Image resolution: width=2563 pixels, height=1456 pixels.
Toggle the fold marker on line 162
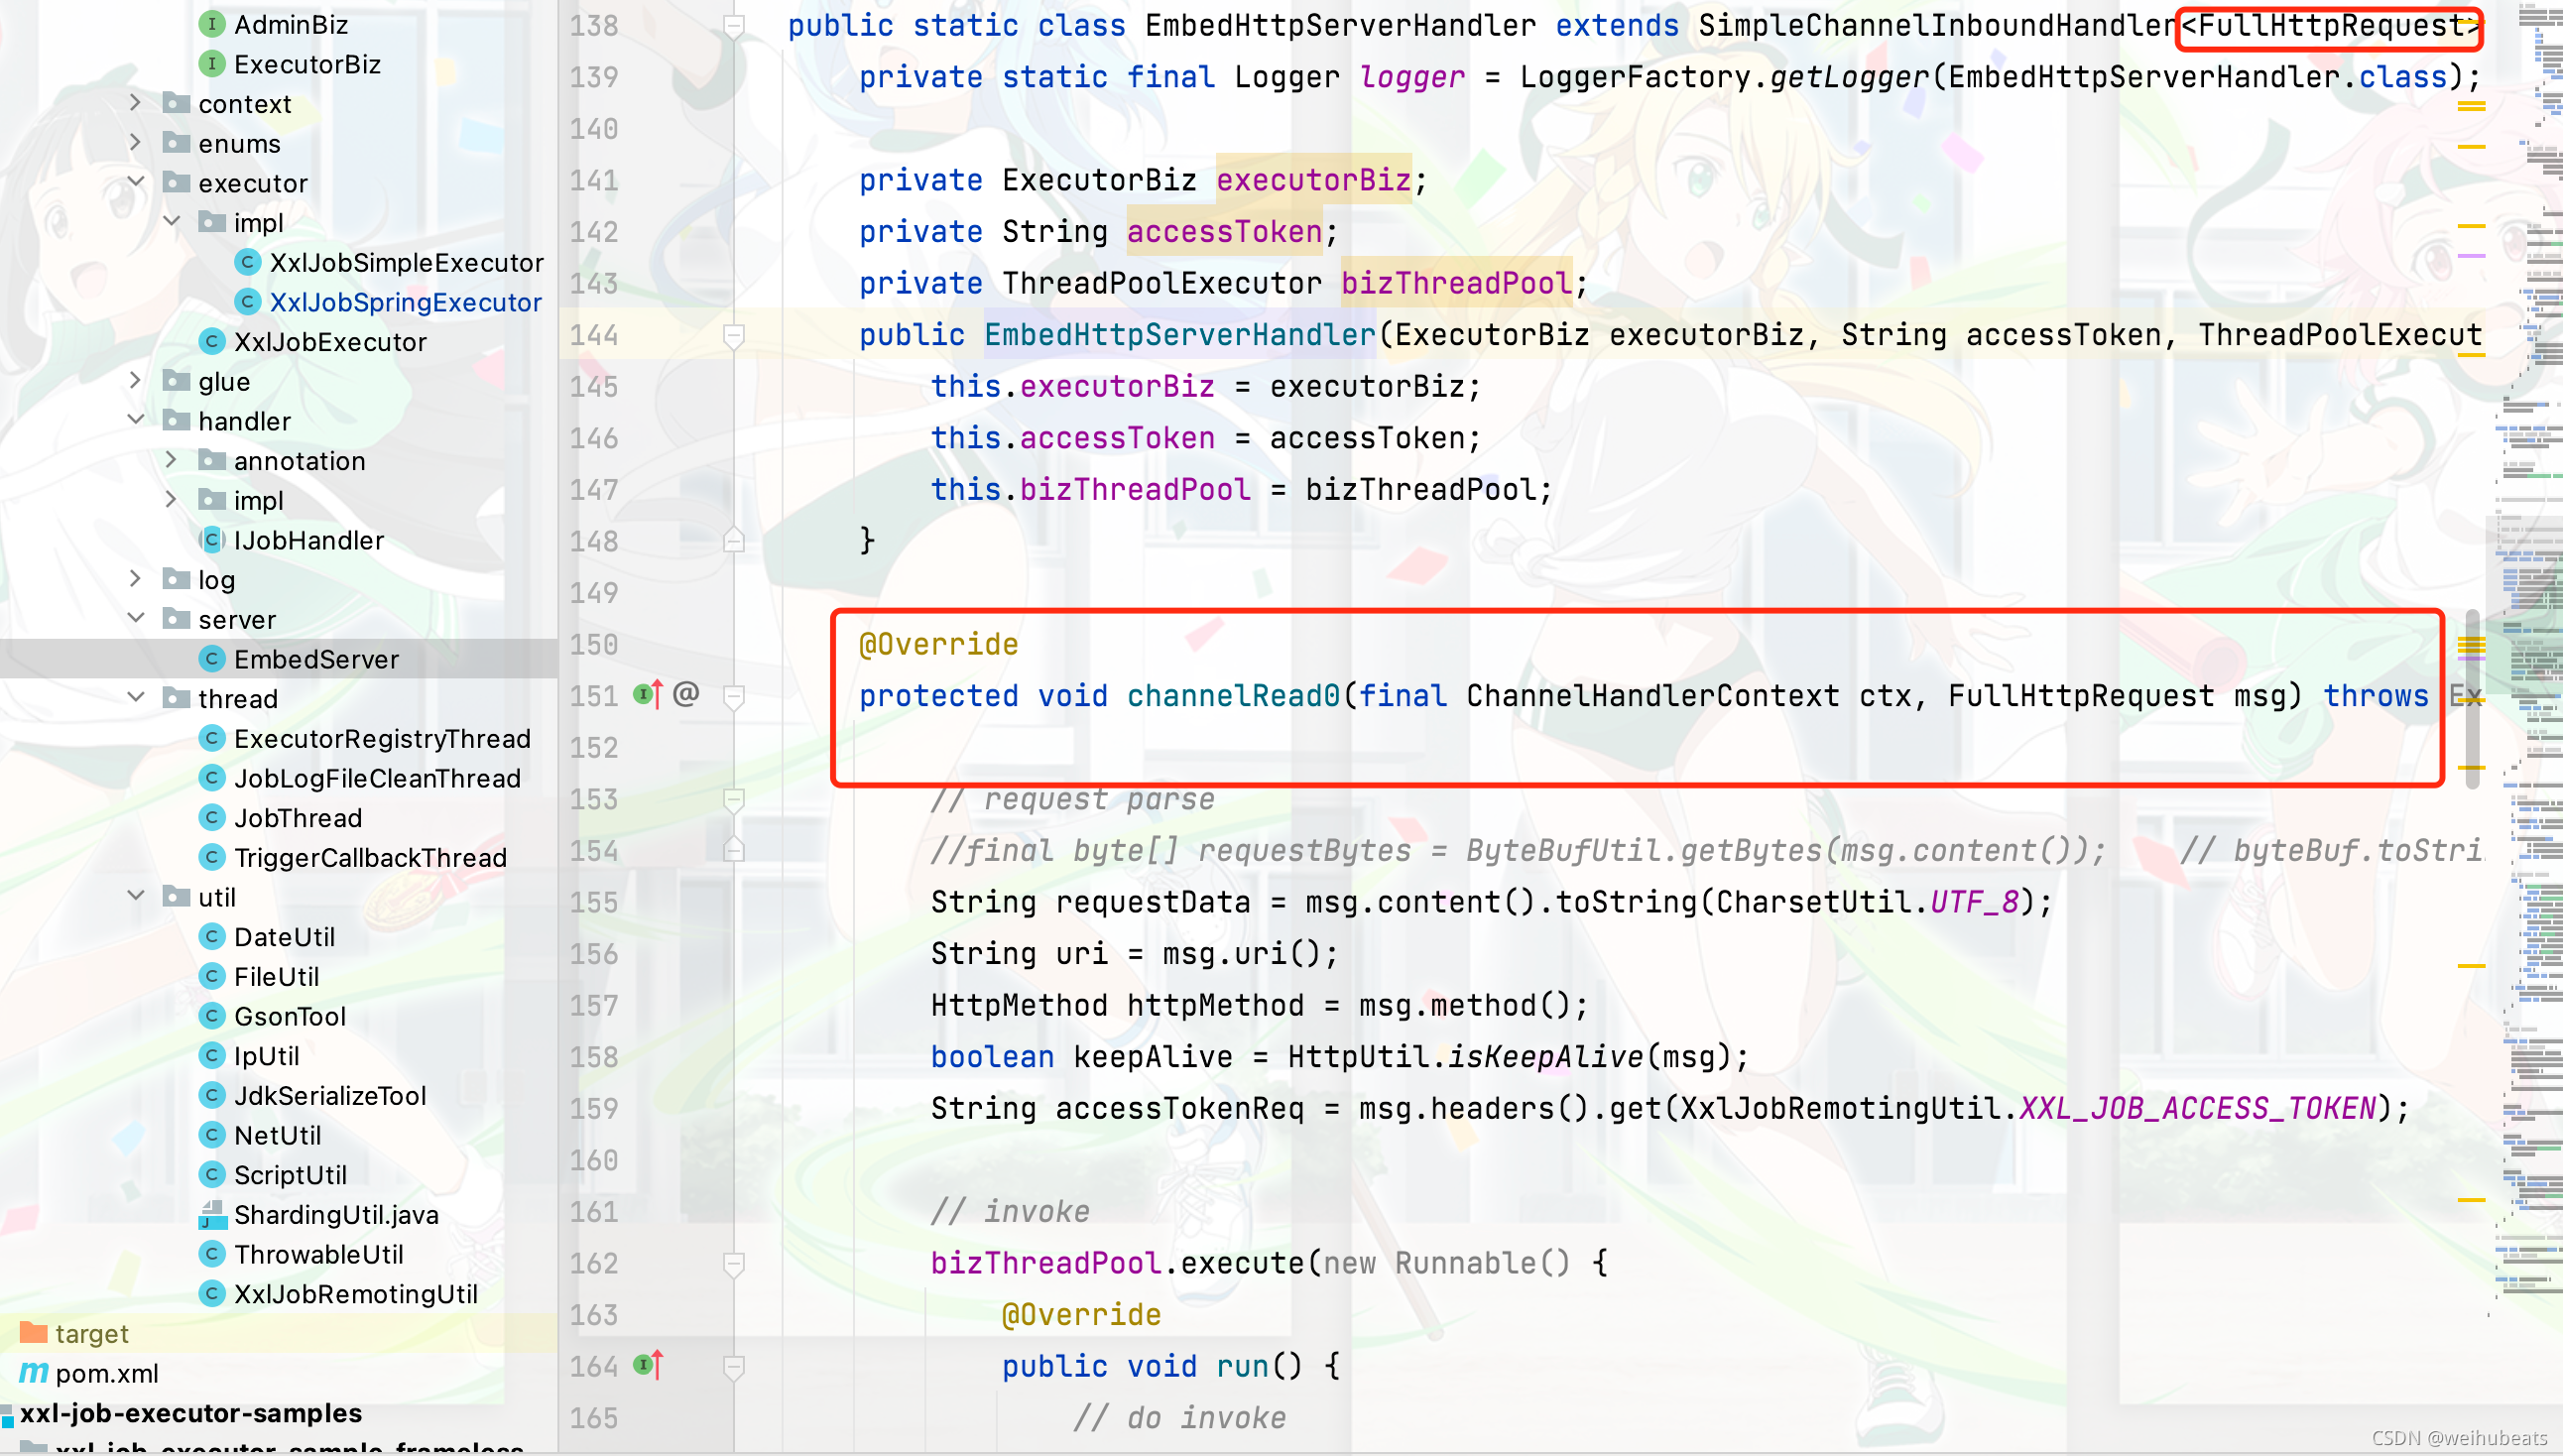[x=734, y=1263]
